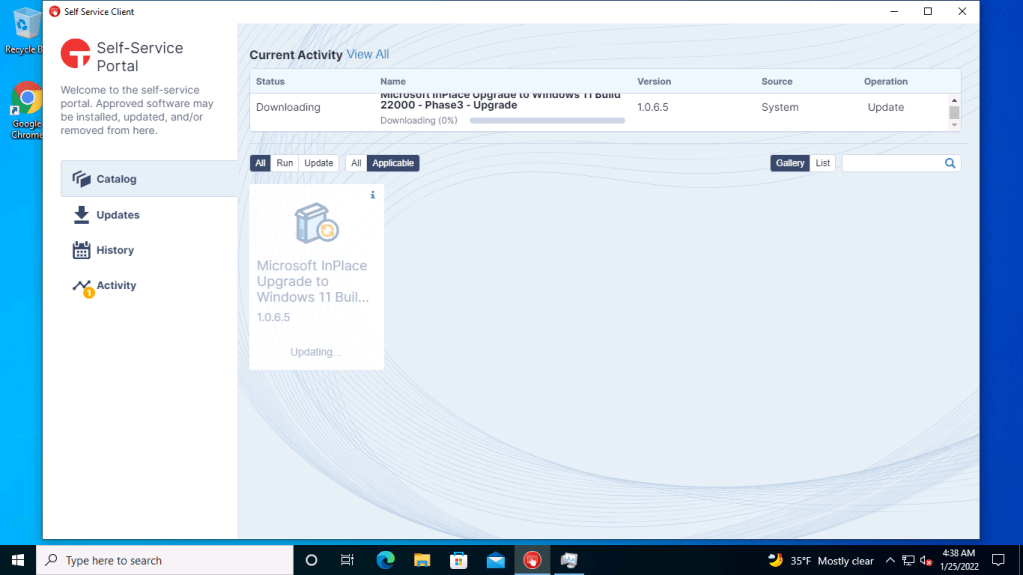The width and height of the screenshot is (1023, 575).
Task: Switch to Gallery view
Action: [x=789, y=163]
